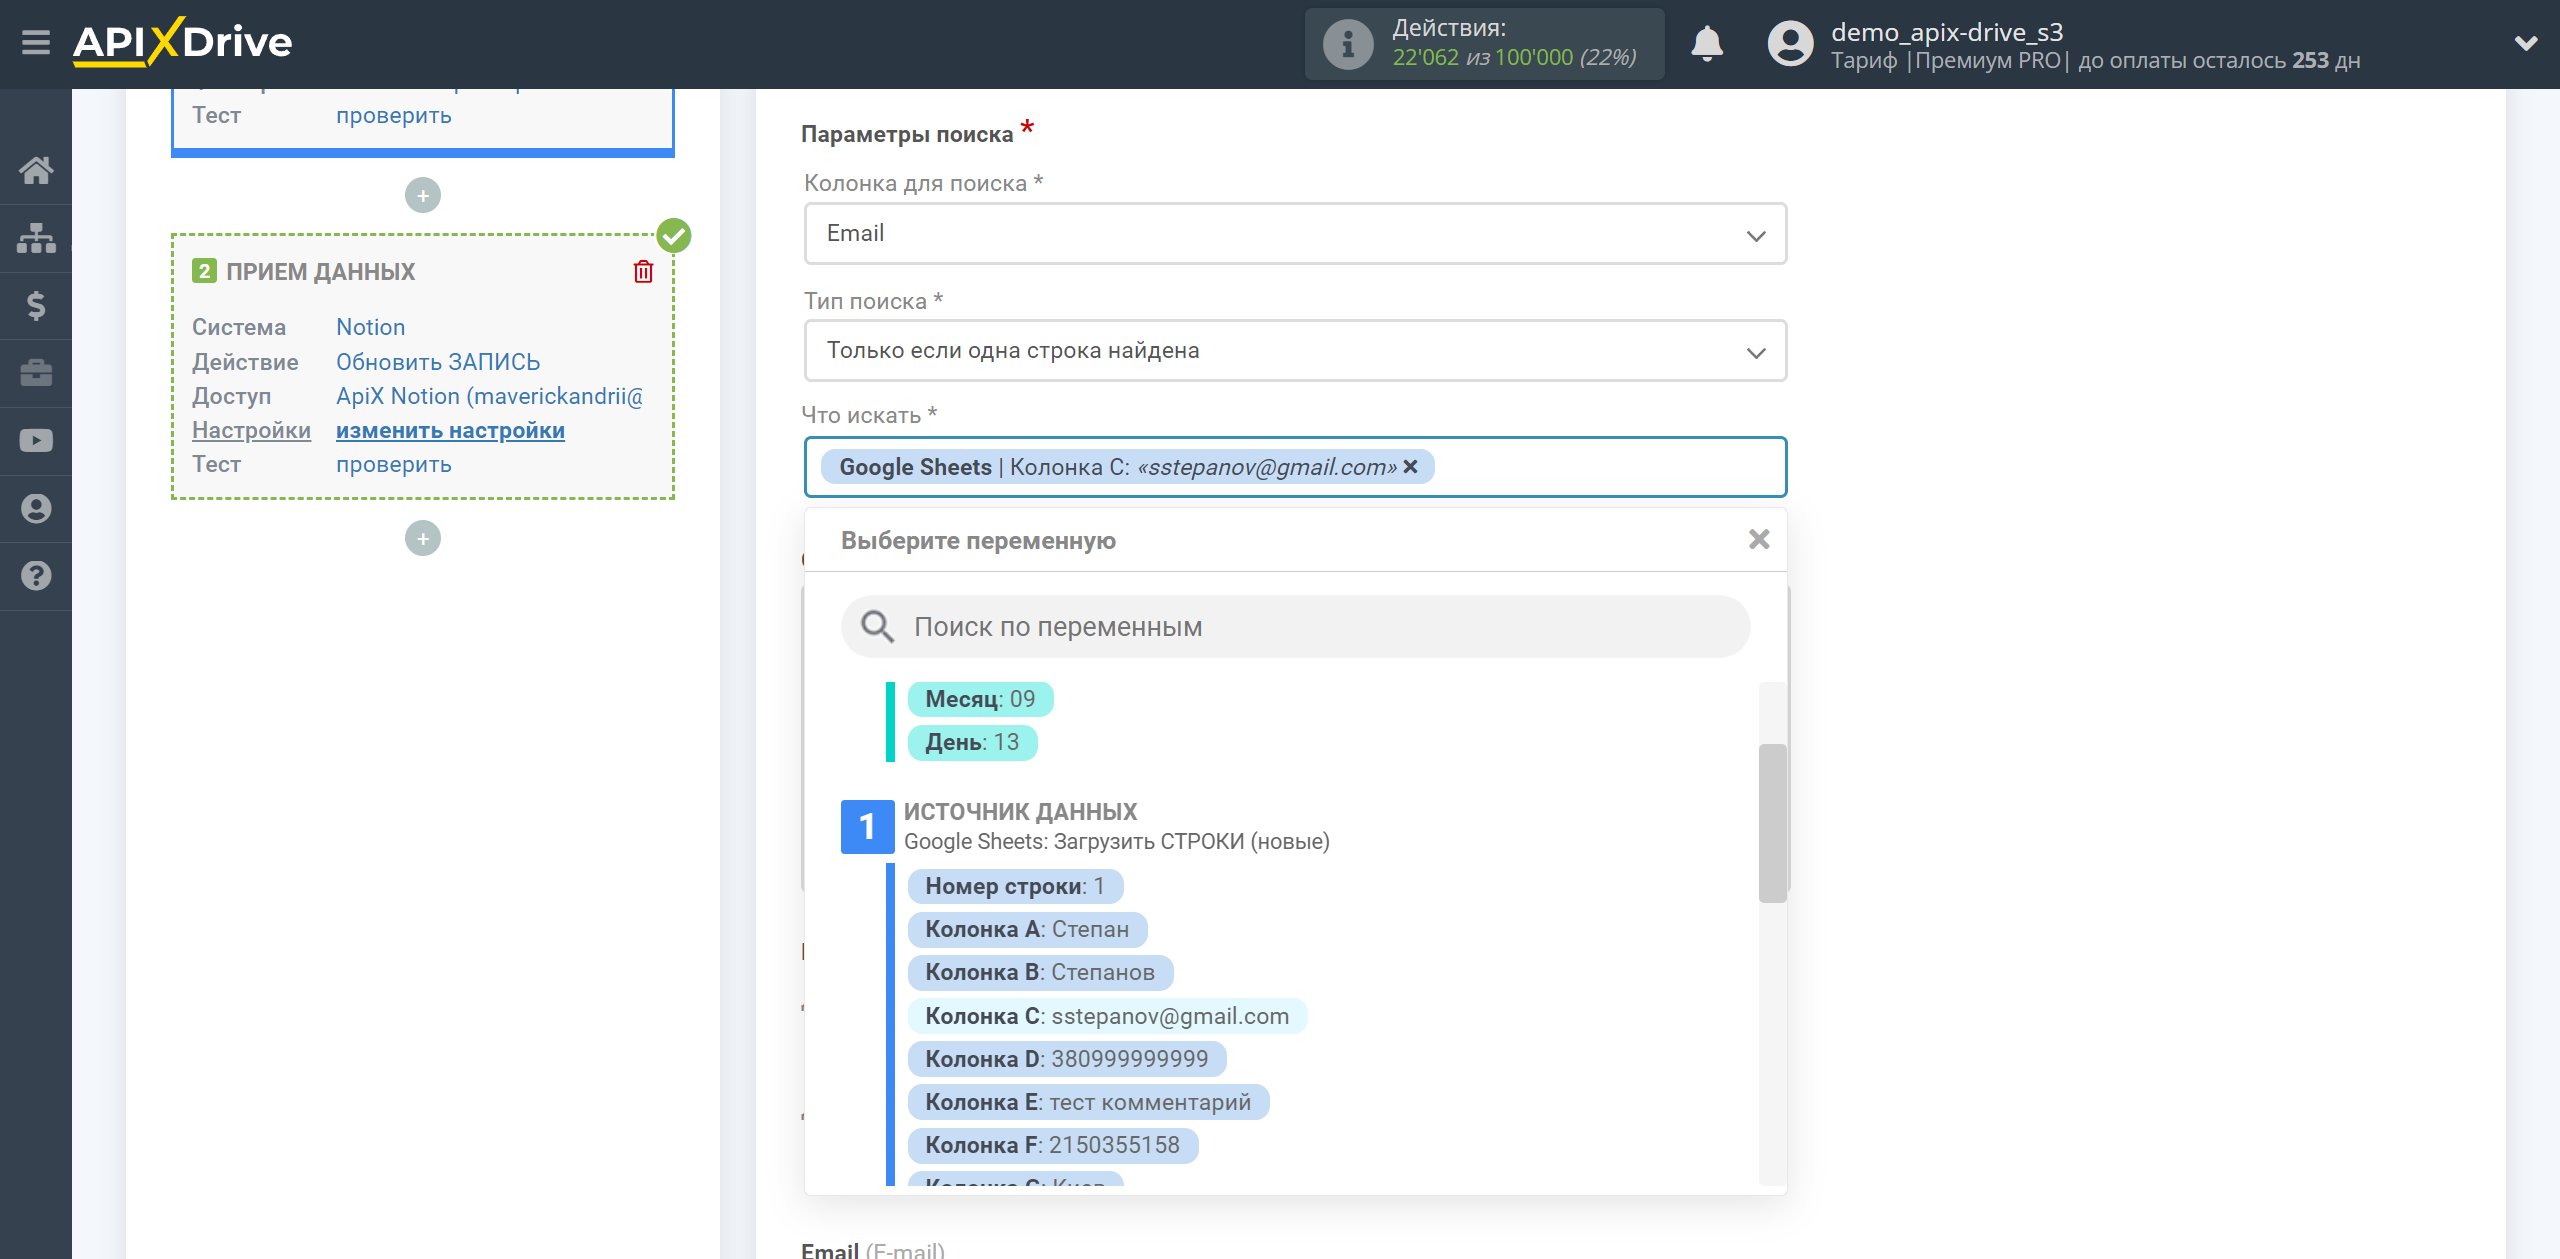Click the magnifier search icon
This screenshot has width=2560, height=1259.
(x=877, y=626)
